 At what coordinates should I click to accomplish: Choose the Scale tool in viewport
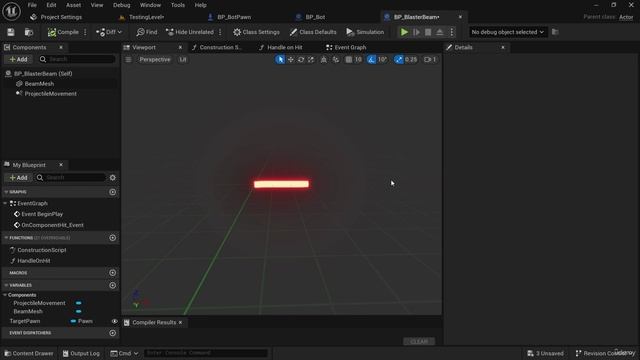tap(311, 60)
